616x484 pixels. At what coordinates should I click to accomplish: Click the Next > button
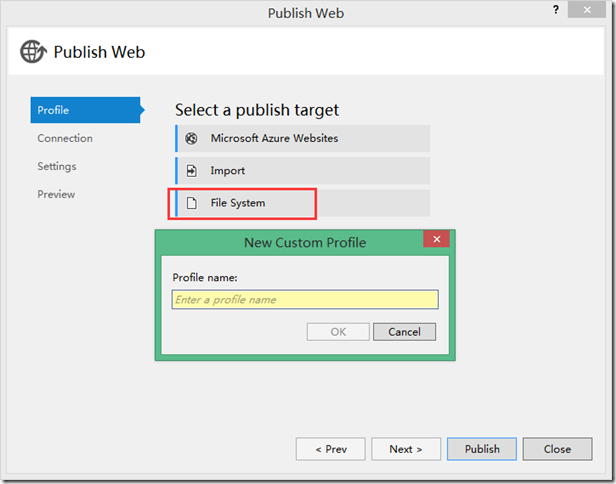point(405,449)
